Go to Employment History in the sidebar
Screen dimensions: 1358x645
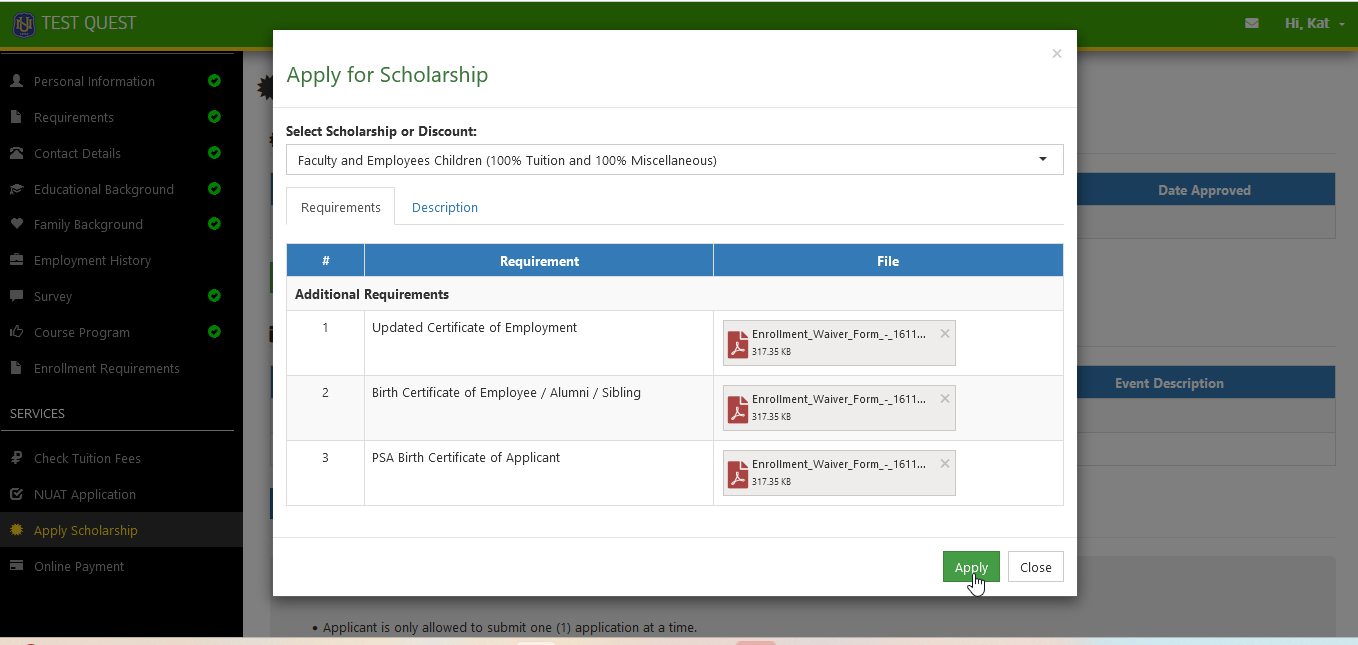pyautogui.click(x=92, y=260)
